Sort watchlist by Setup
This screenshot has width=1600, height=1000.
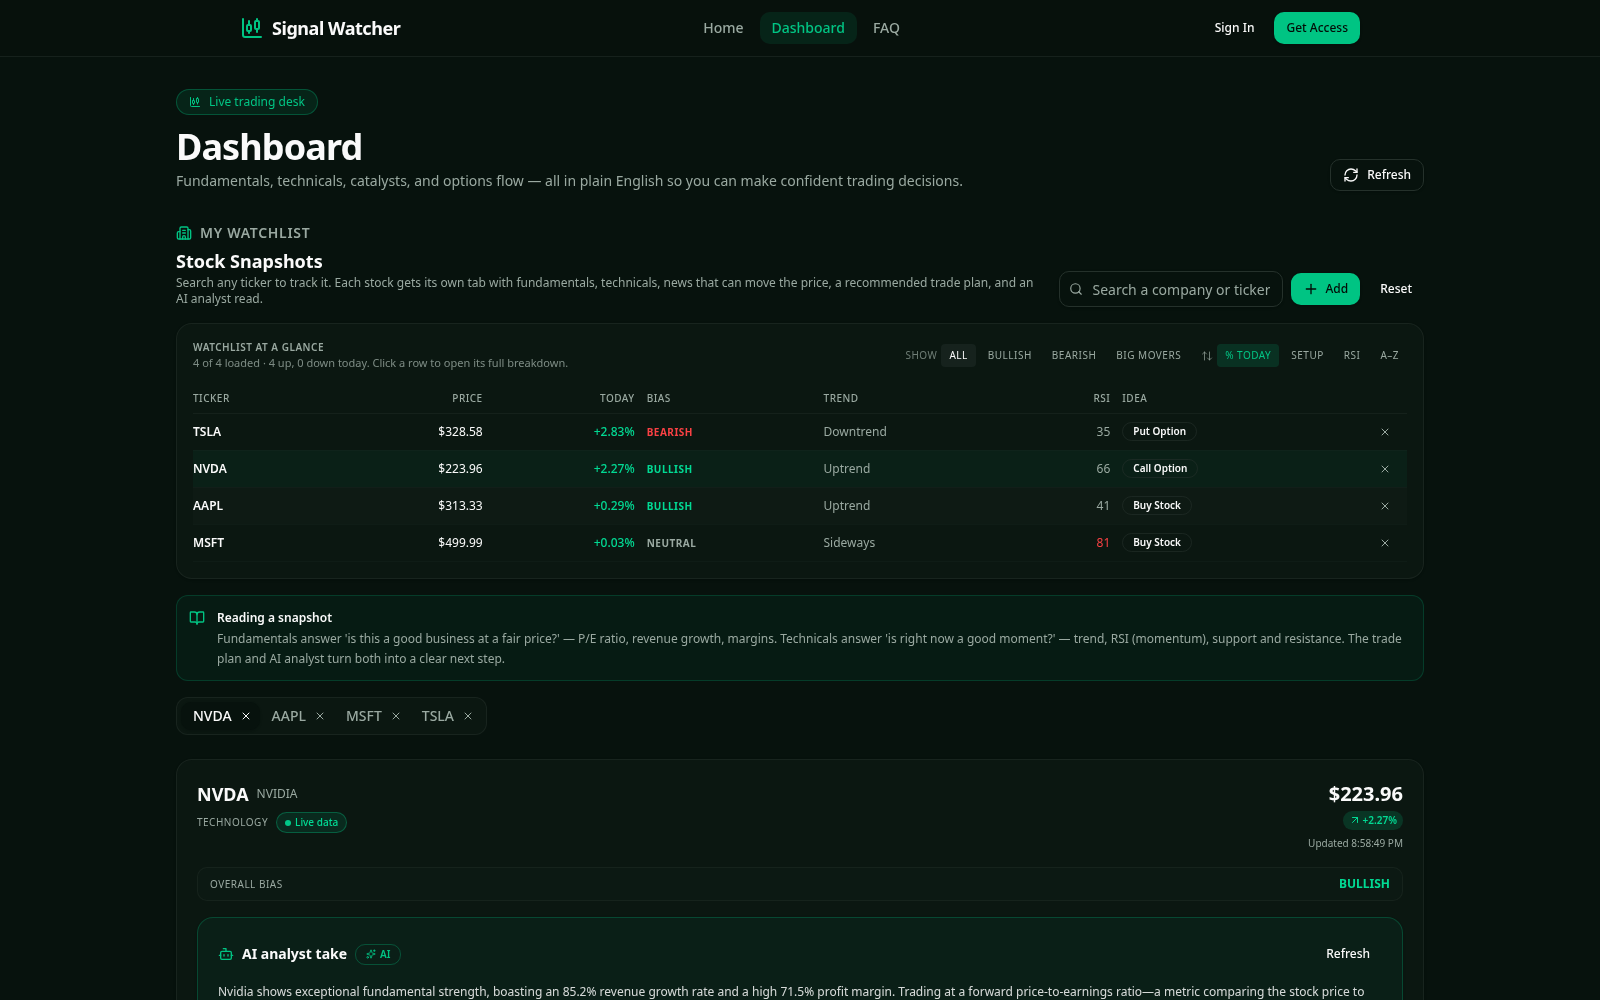click(x=1307, y=355)
